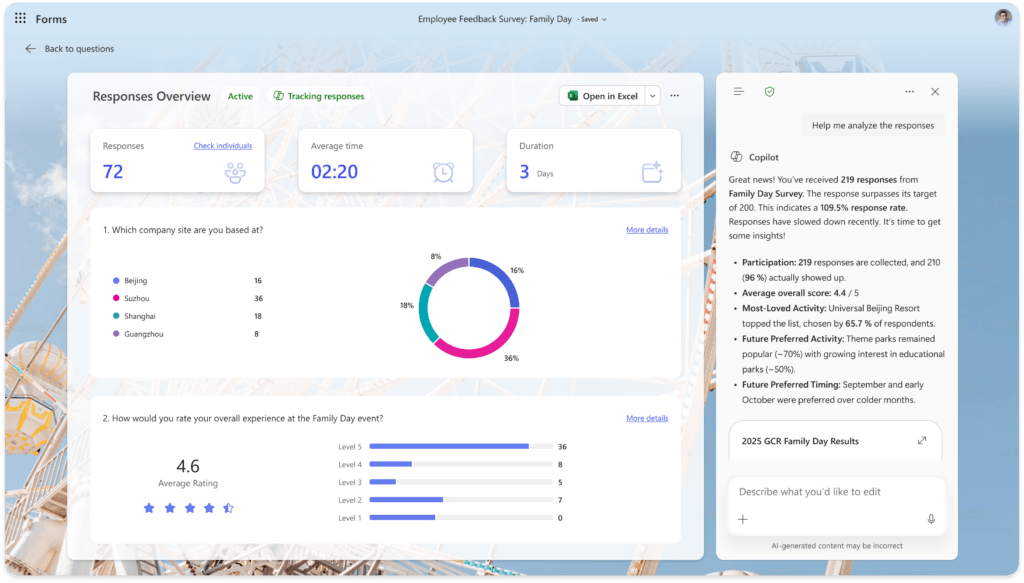Open the Copilot panel's more options menu
Viewport: 1024px width, 583px height.
(909, 91)
